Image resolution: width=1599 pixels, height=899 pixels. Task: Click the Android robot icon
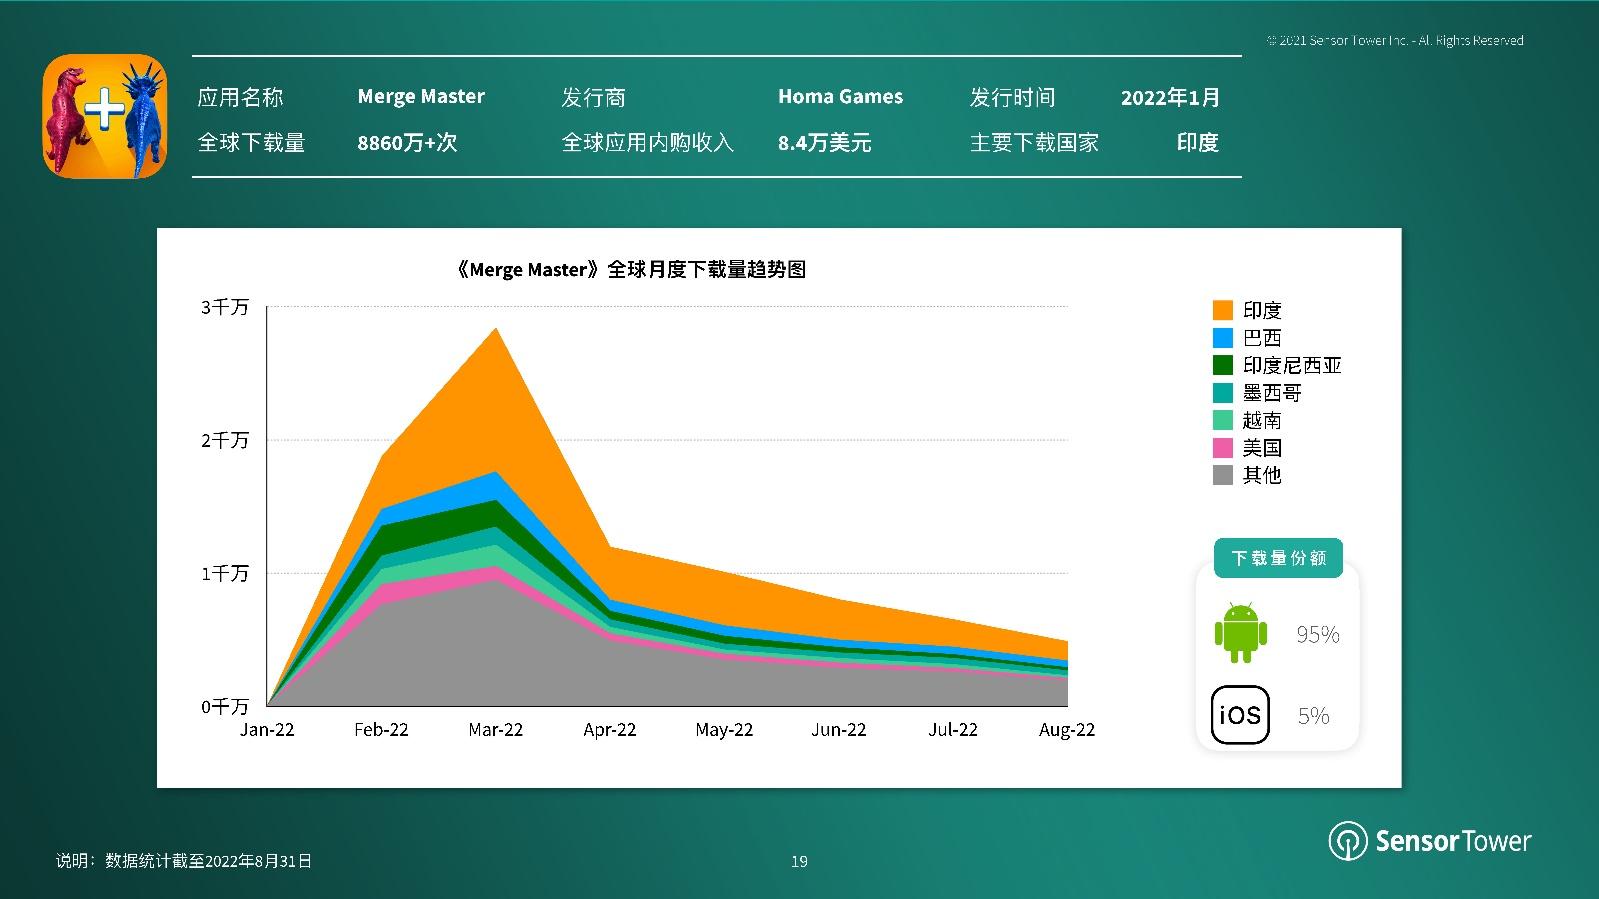click(x=1240, y=632)
